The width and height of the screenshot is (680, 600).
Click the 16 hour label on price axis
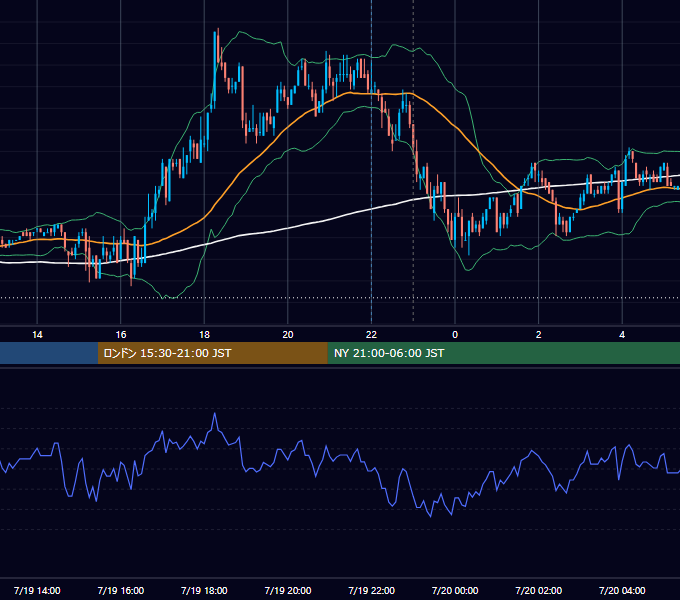121,335
